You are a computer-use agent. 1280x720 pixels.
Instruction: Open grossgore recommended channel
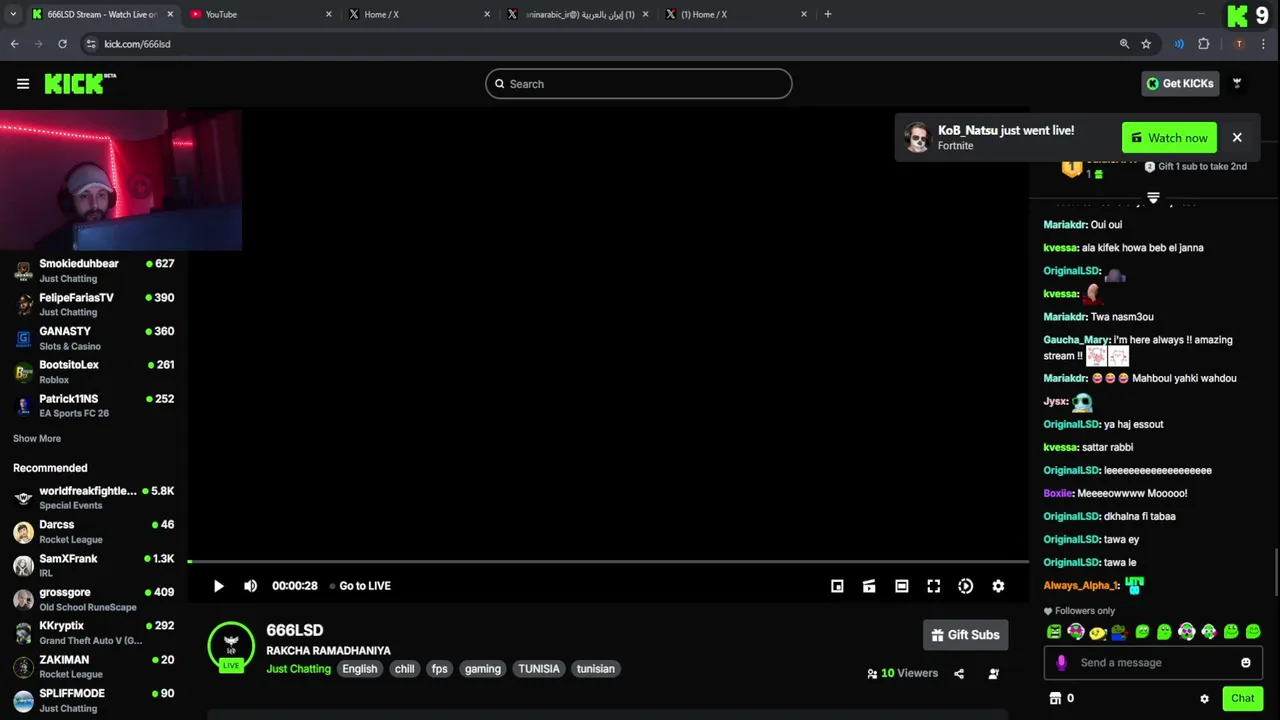click(94, 599)
